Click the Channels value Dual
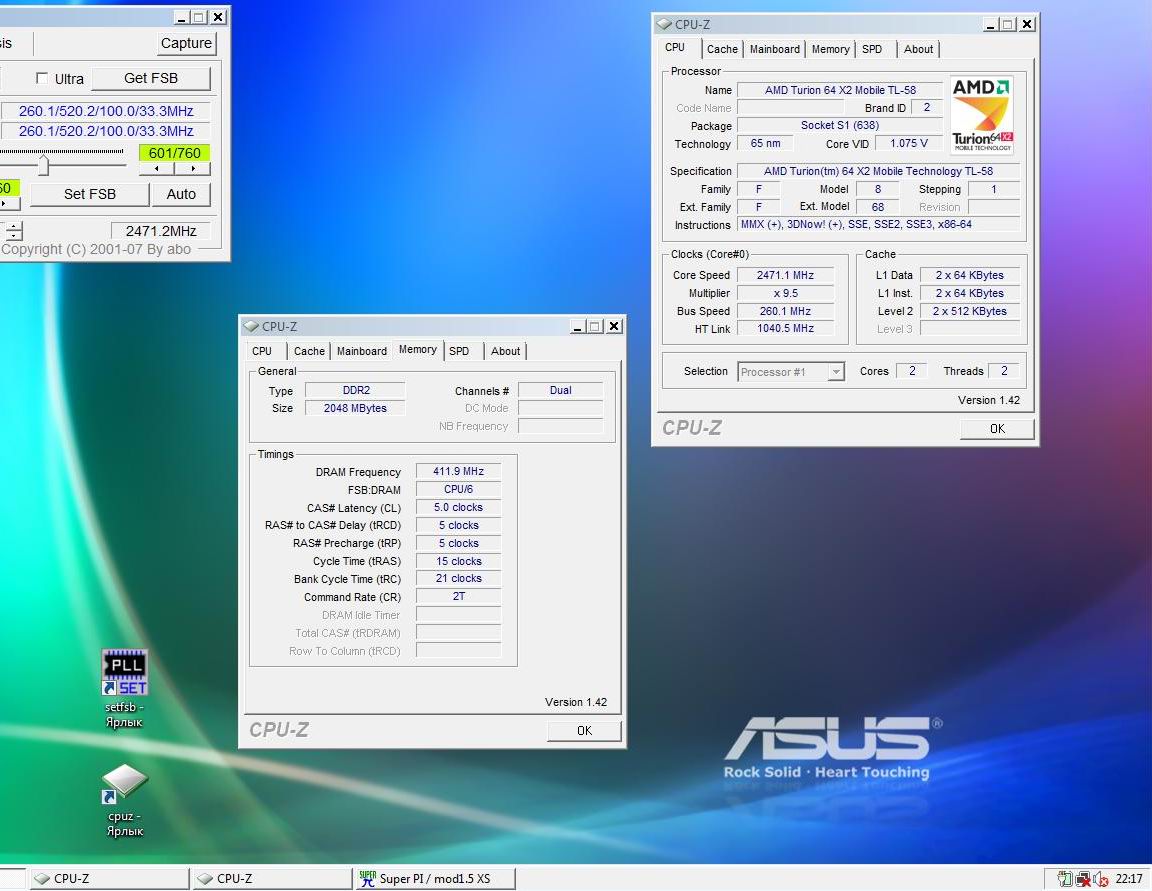Viewport: 1152px width, 891px height. pyautogui.click(x=561, y=390)
